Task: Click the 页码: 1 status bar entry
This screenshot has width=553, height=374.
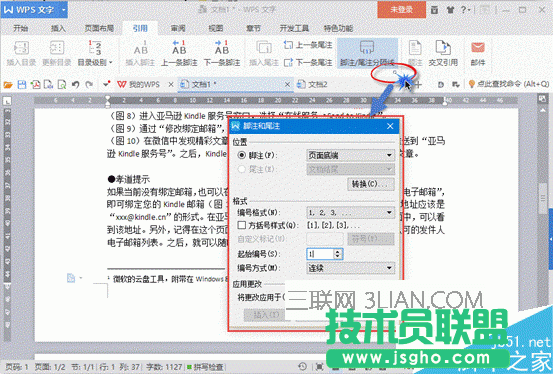Action: [17, 367]
